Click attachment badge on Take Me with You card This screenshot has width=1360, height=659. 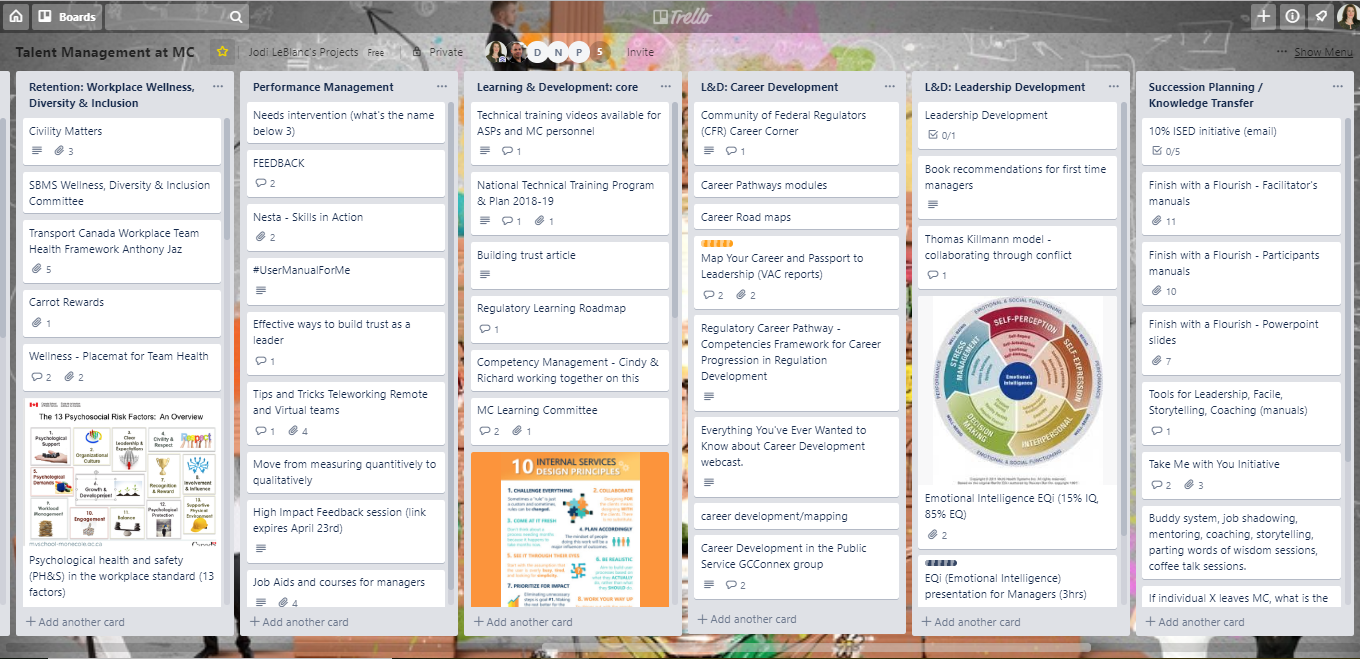click(1193, 485)
